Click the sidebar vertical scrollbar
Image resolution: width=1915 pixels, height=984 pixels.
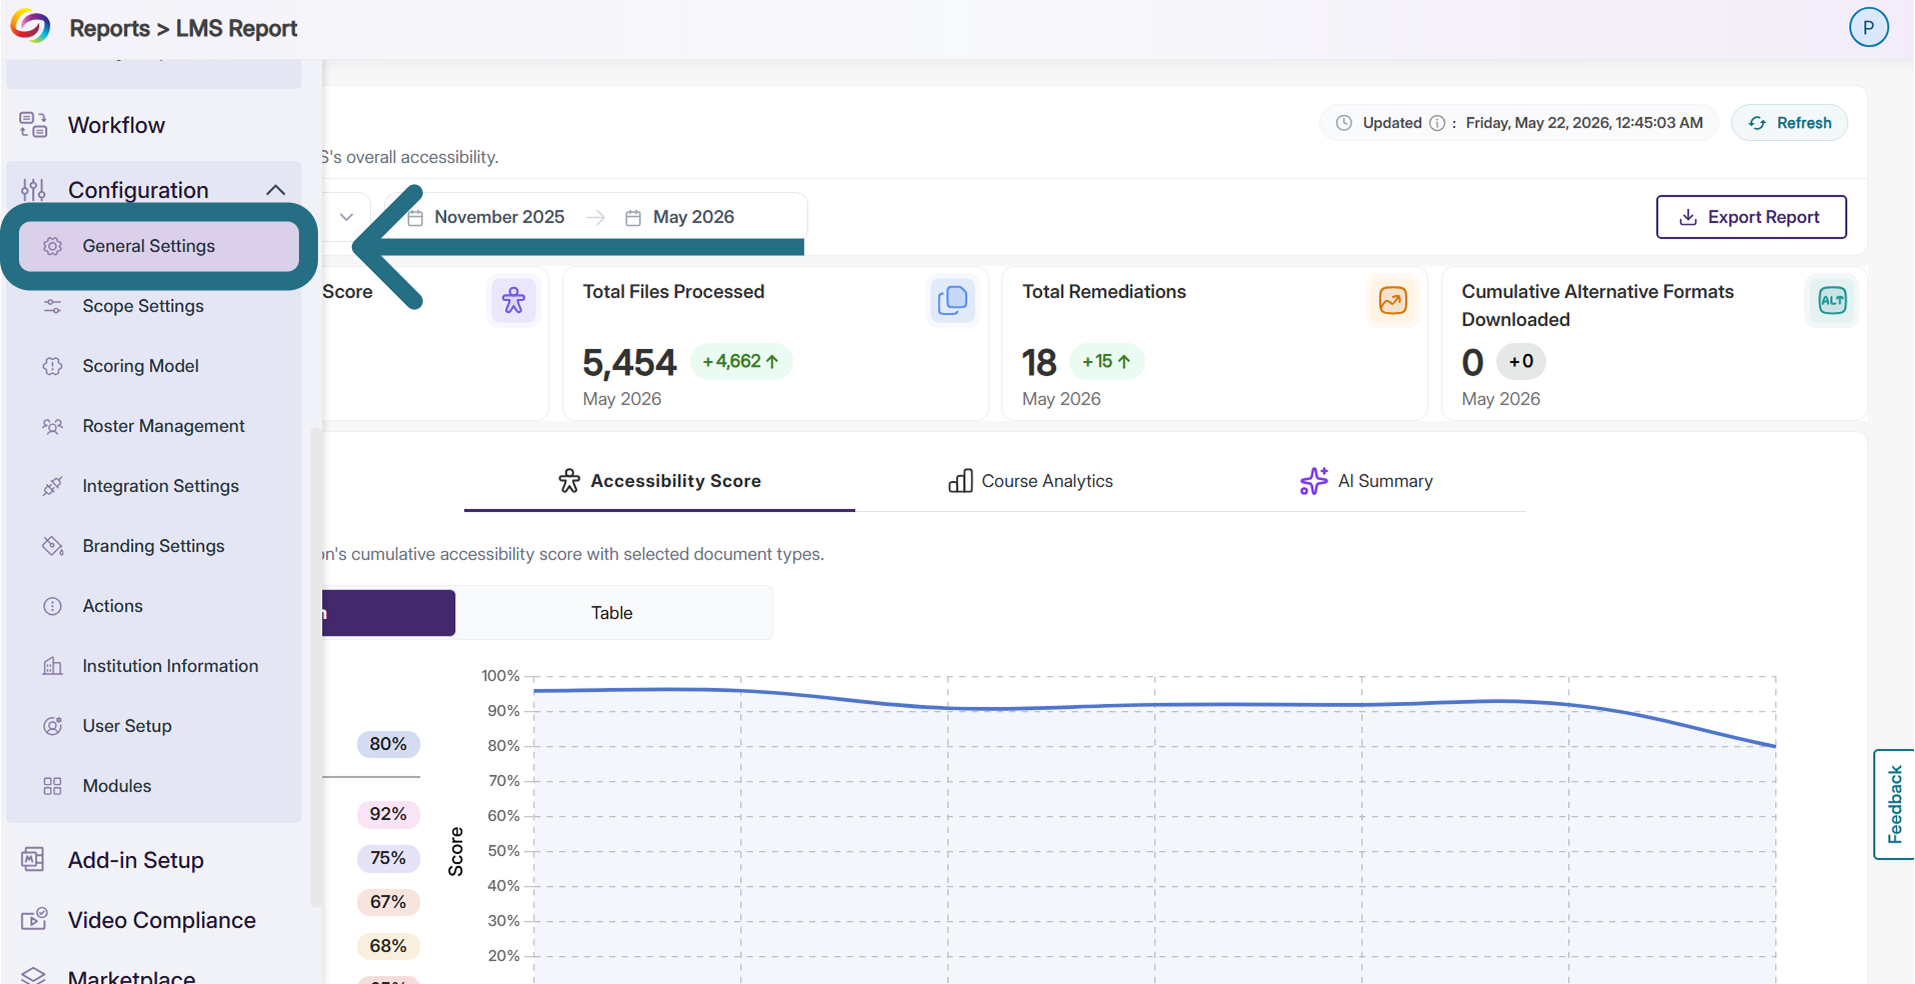coord(315,667)
